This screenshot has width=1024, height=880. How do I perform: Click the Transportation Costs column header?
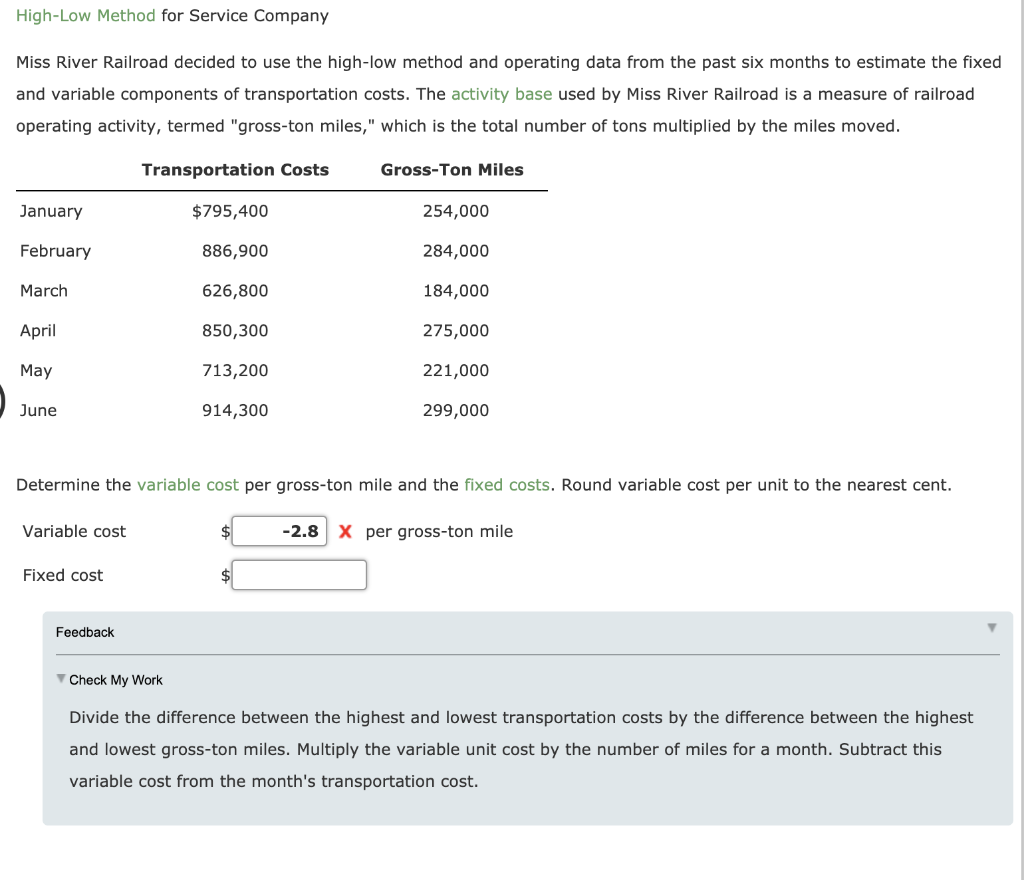point(236,170)
